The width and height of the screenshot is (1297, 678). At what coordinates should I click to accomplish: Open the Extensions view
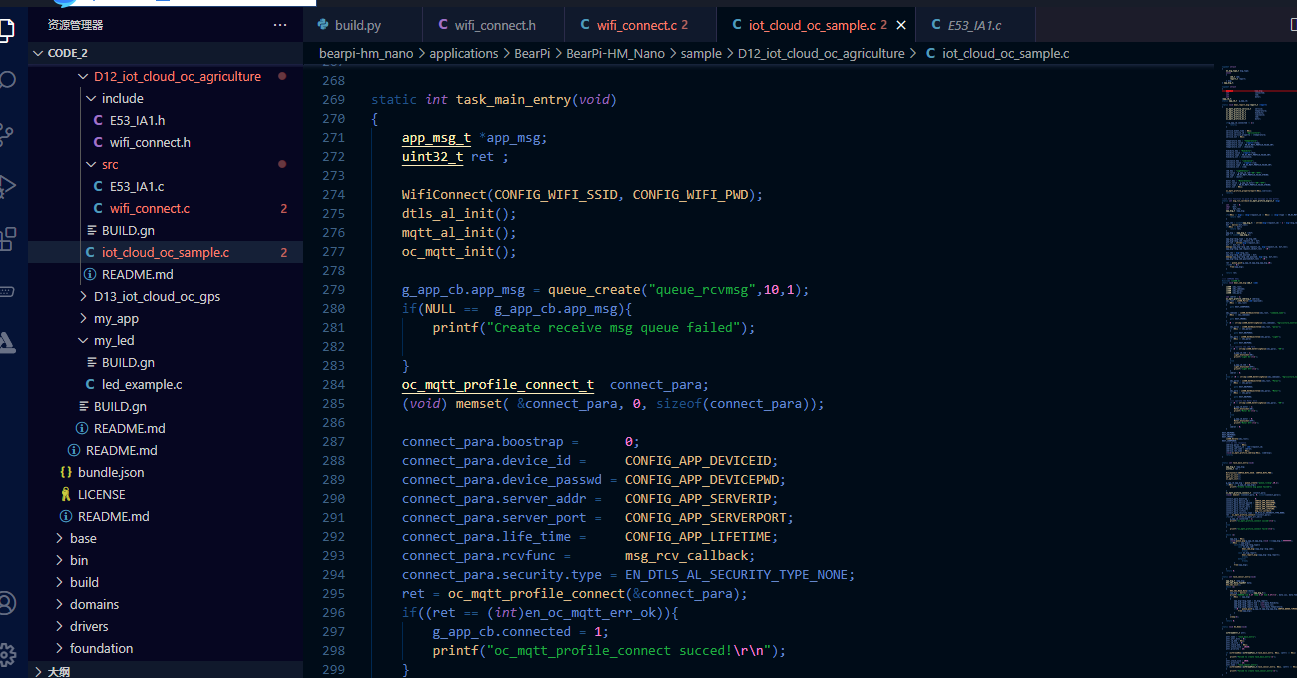point(5,239)
